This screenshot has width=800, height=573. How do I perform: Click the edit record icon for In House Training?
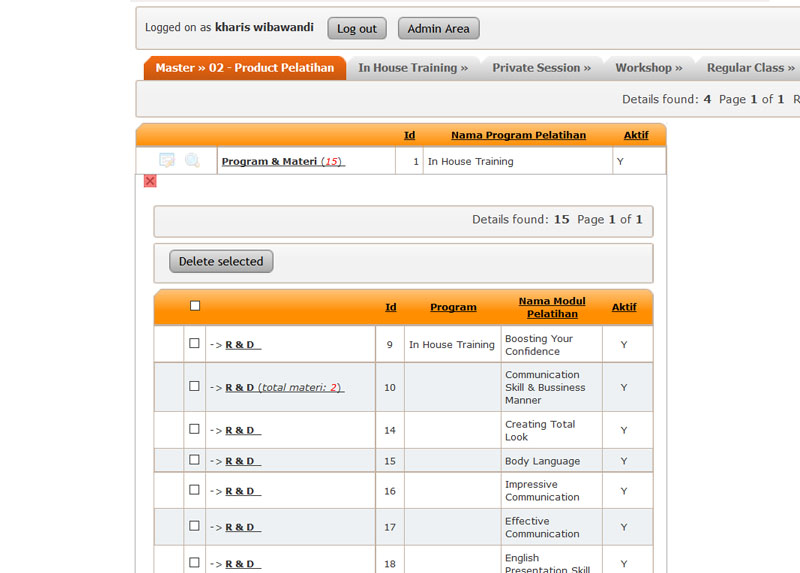tap(167, 161)
